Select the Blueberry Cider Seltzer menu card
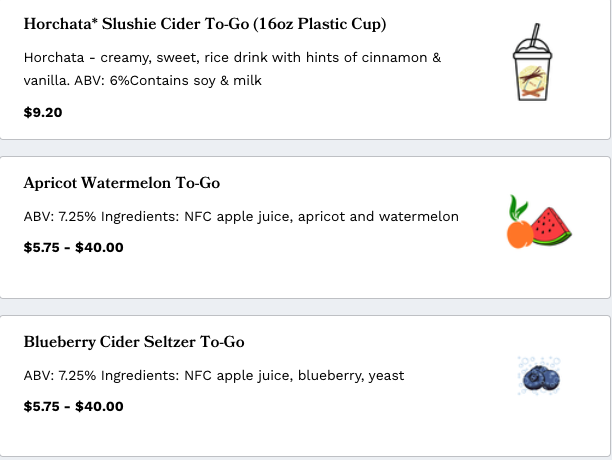The image size is (612, 460). (305, 386)
